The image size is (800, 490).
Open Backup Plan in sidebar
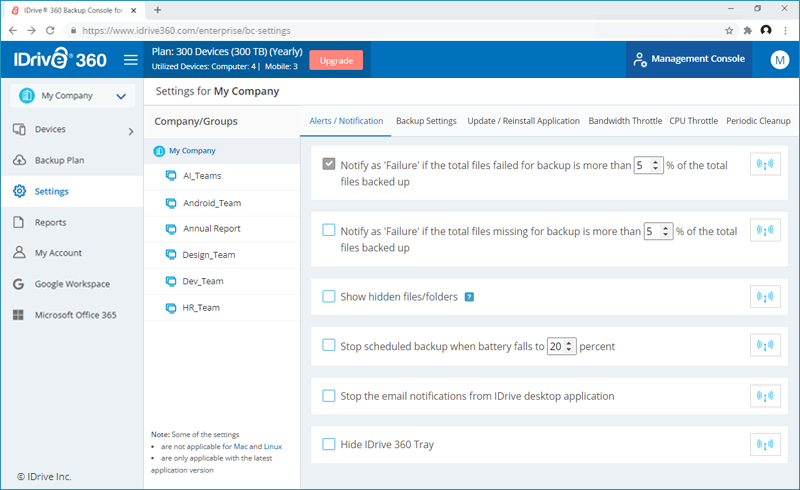(x=72, y=160)
